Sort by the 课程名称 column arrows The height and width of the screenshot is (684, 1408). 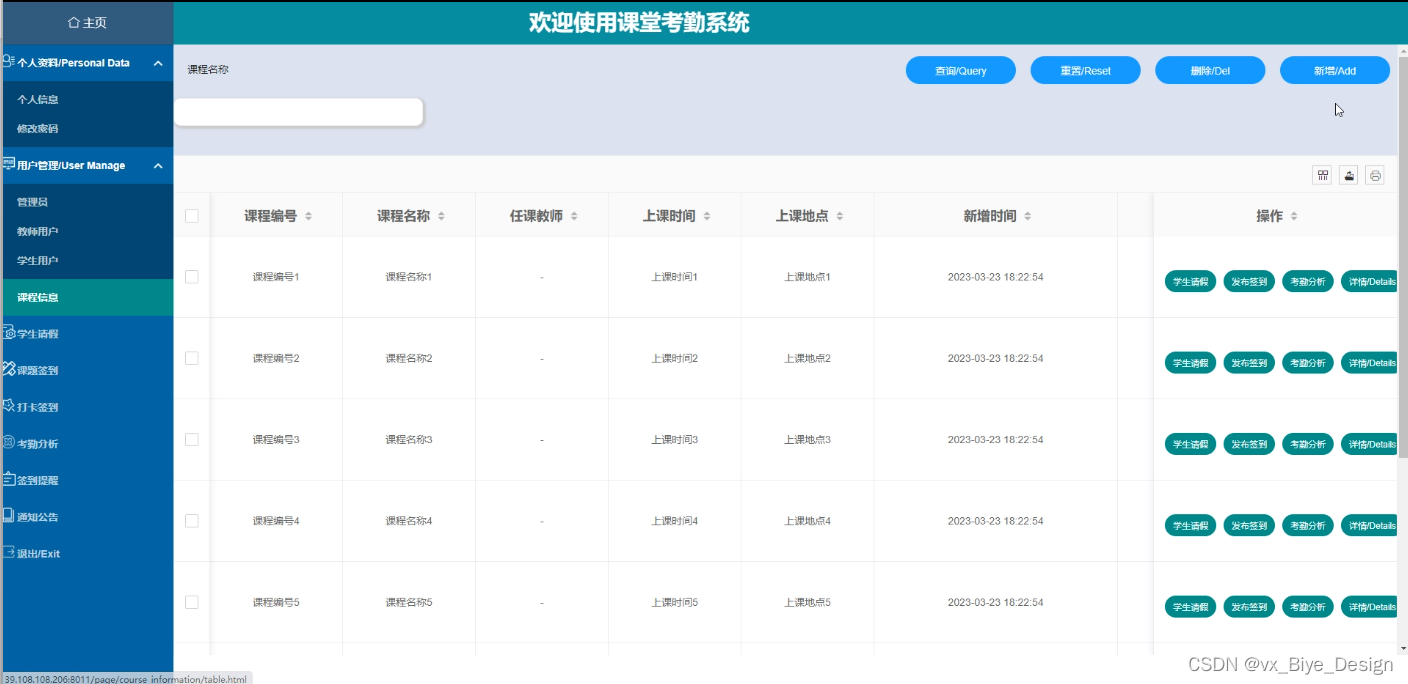[x=441, y=216]
